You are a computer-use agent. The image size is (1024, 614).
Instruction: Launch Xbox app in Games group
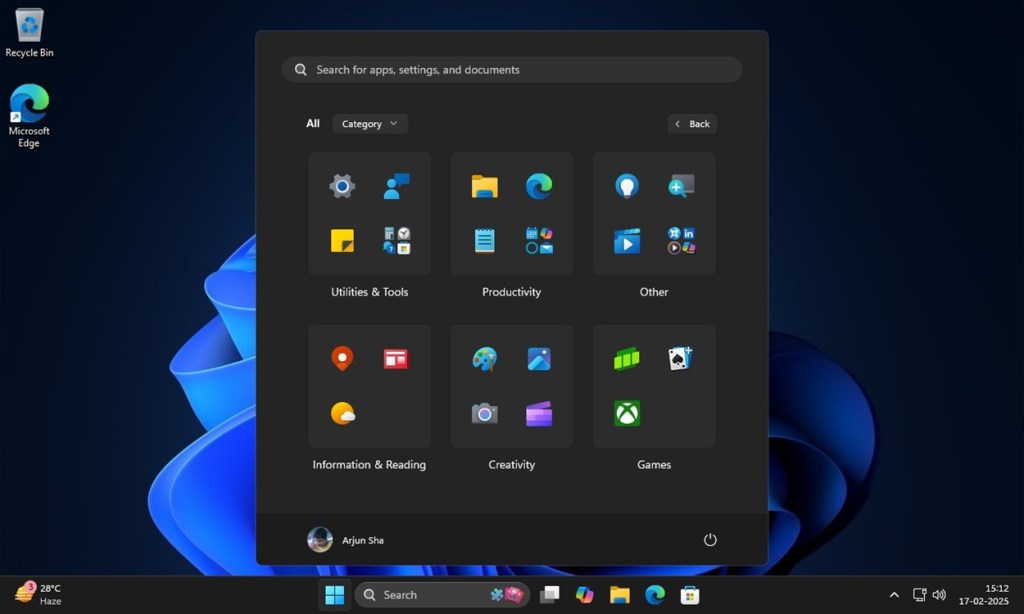tap(627, 413)
